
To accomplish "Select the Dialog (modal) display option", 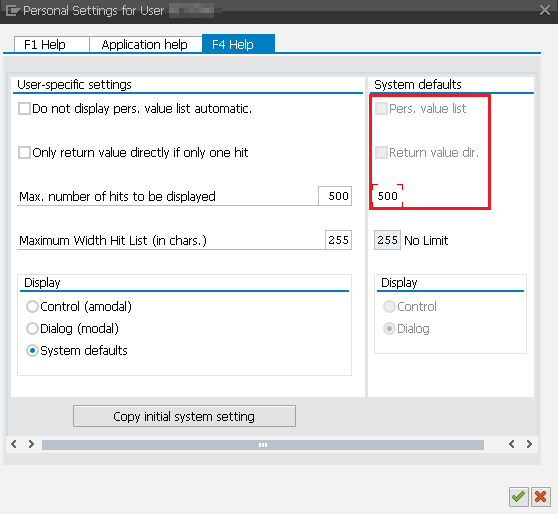I will point(32,329).
